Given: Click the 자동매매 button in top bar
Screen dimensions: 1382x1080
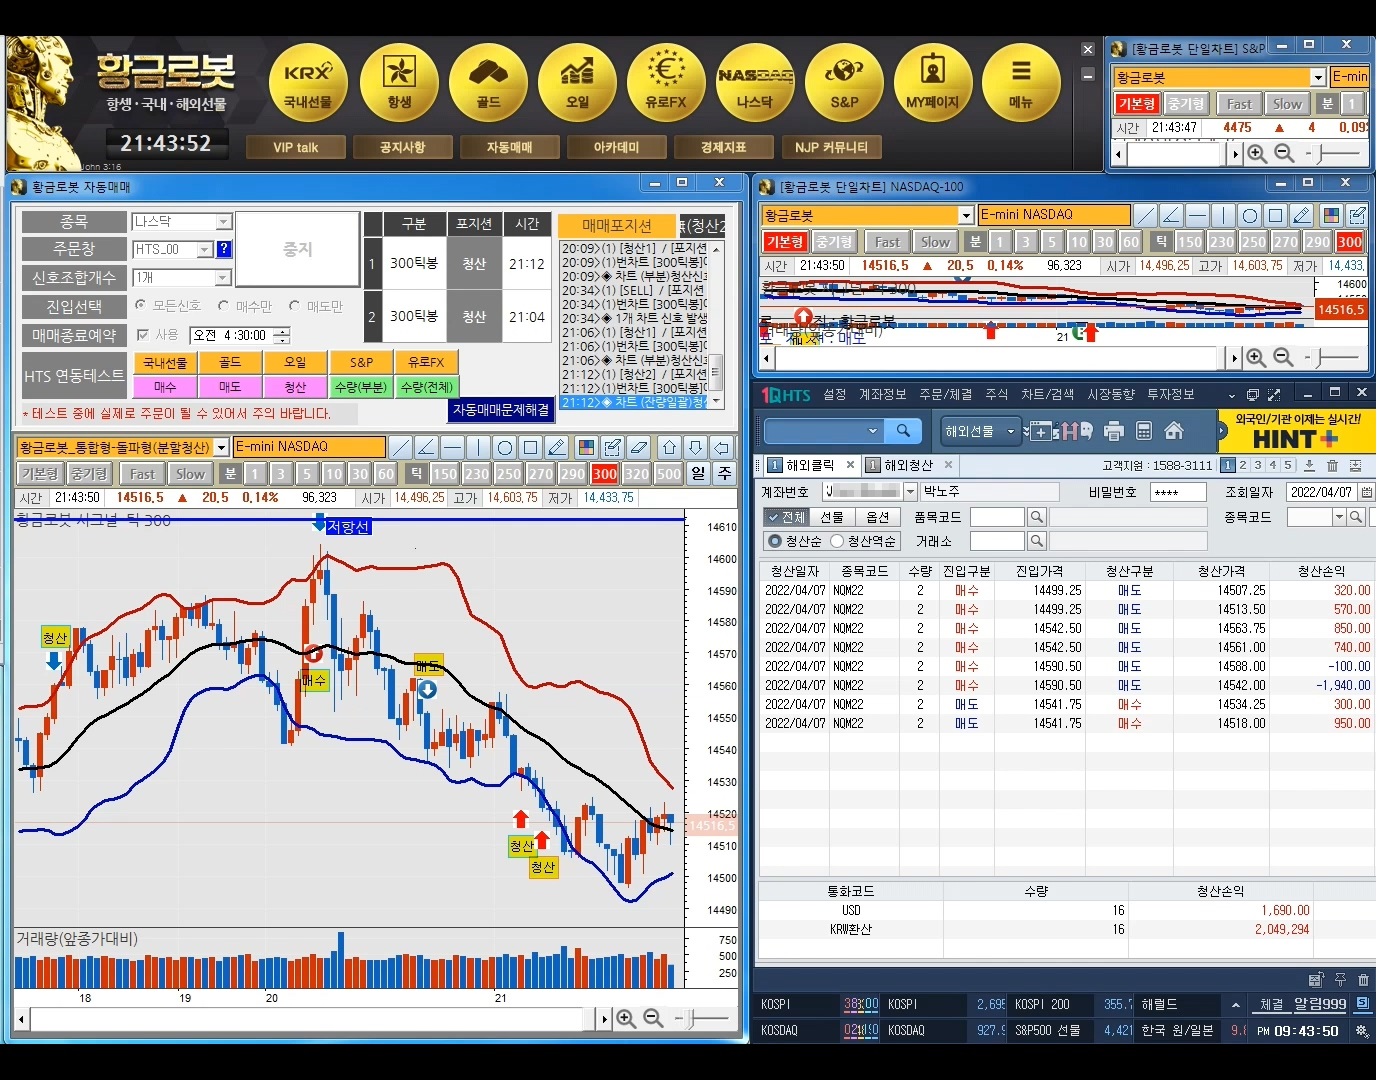Looking at the screenshot, I should click(x=509, y=147).
